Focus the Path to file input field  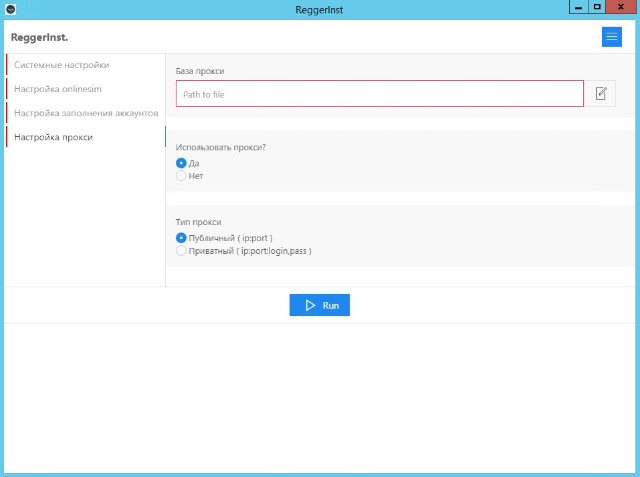coord(379,94)
